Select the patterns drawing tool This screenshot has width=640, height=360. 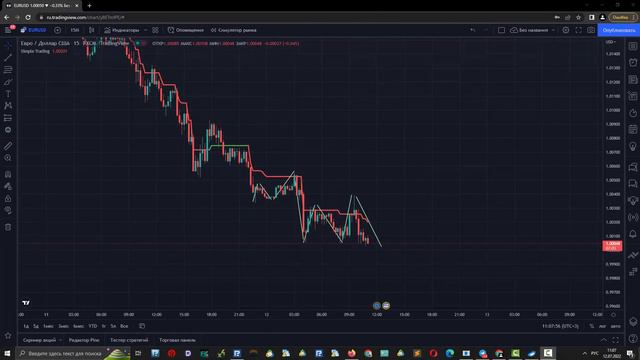point(8,106)
